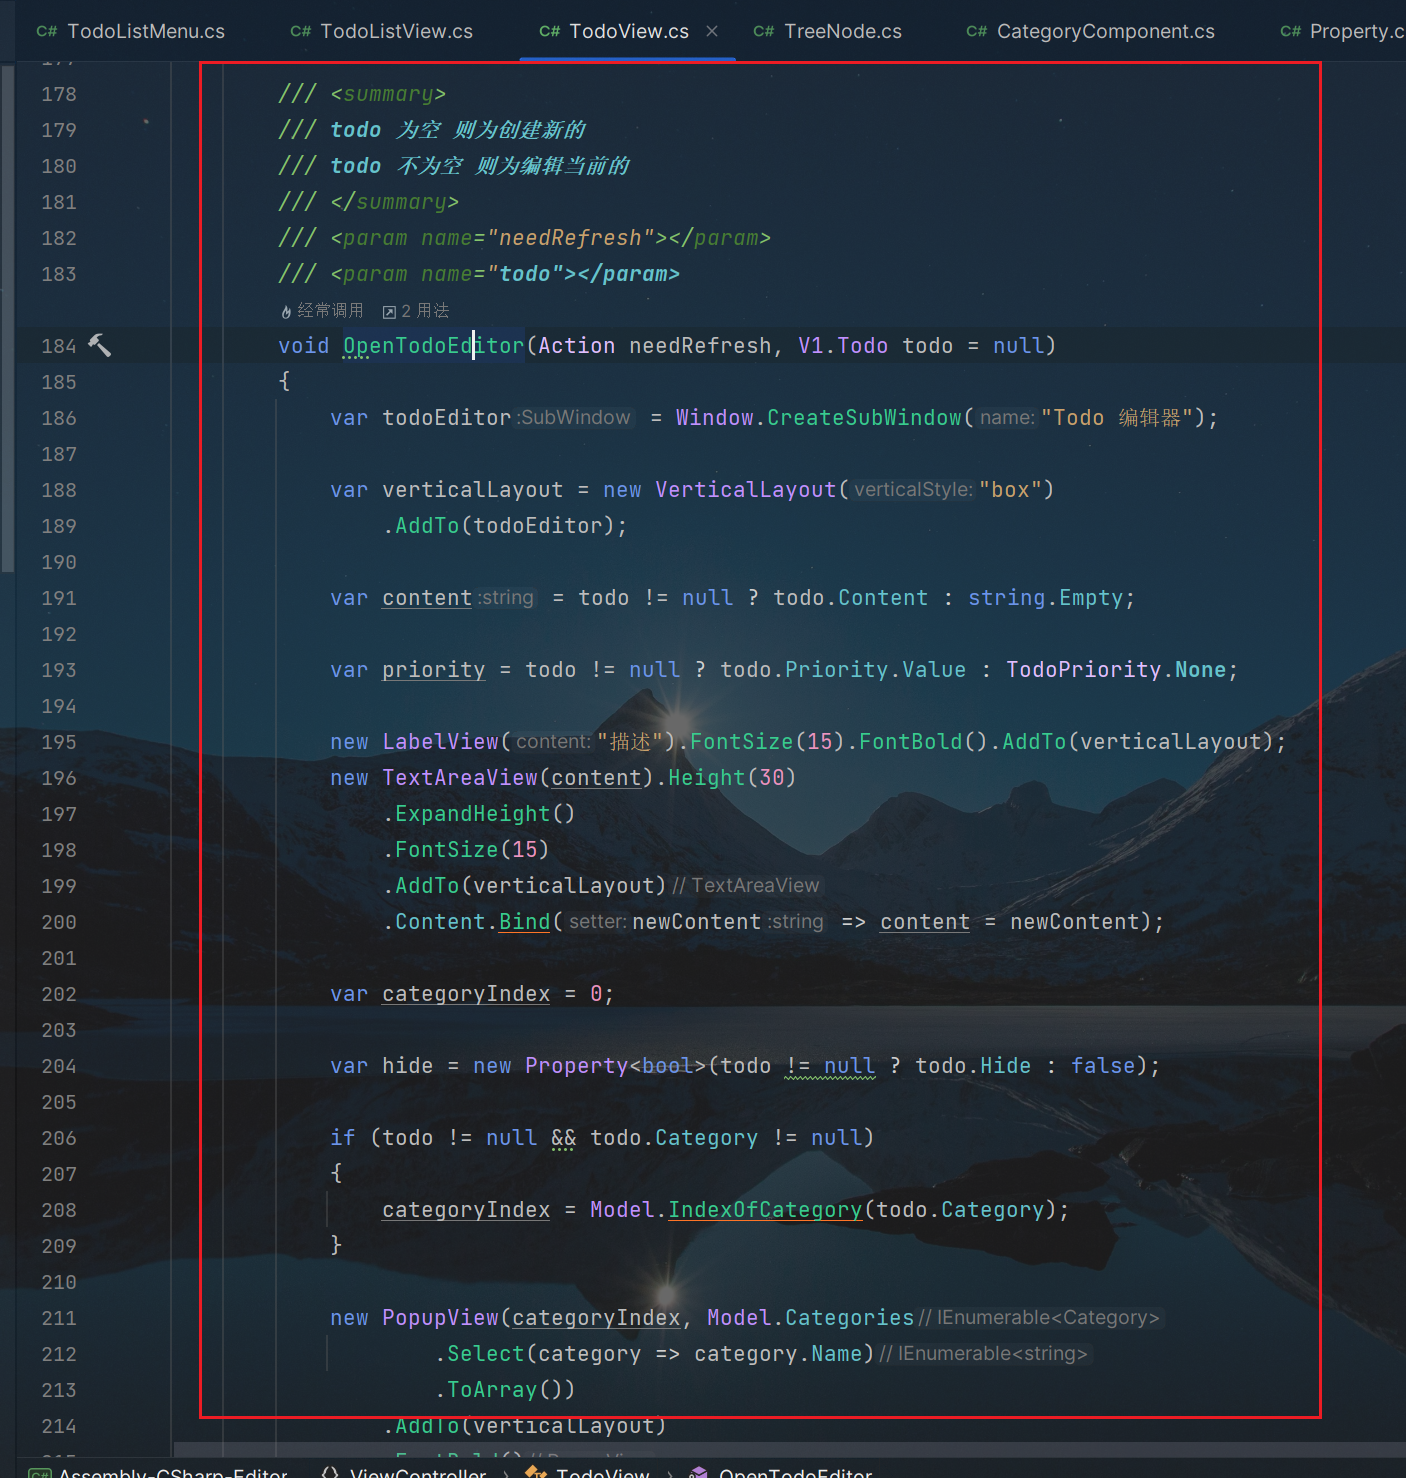Click the ExpandHeight method call
1406x1478 pixels.
(x=472, y=814)
